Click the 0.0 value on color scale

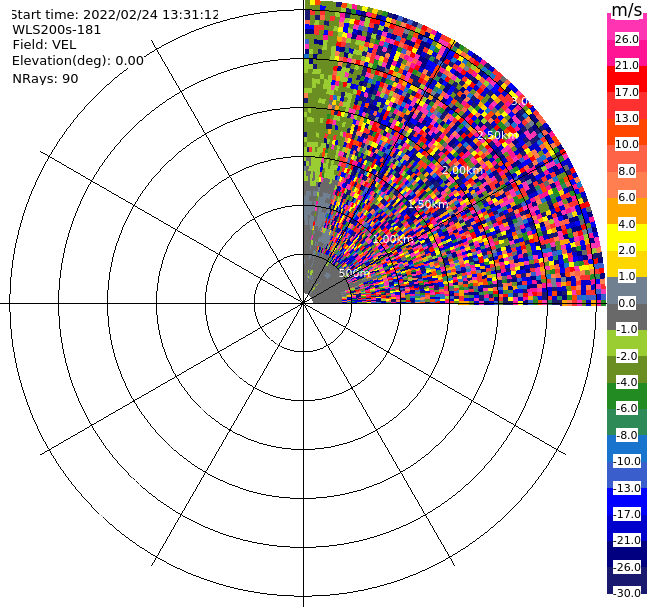pos(627,303)
